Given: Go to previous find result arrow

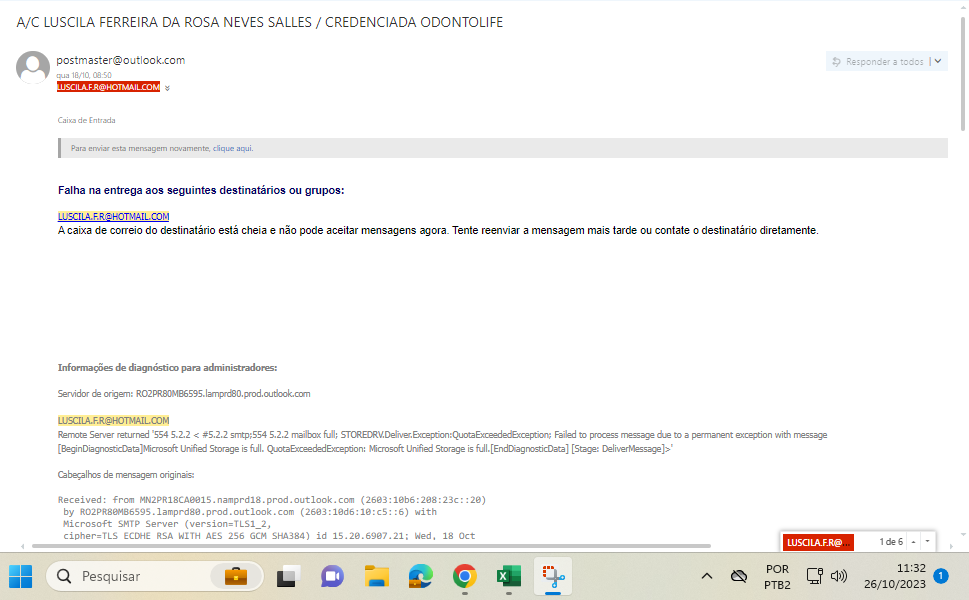Looking at the screenshot, I should 913,542.
